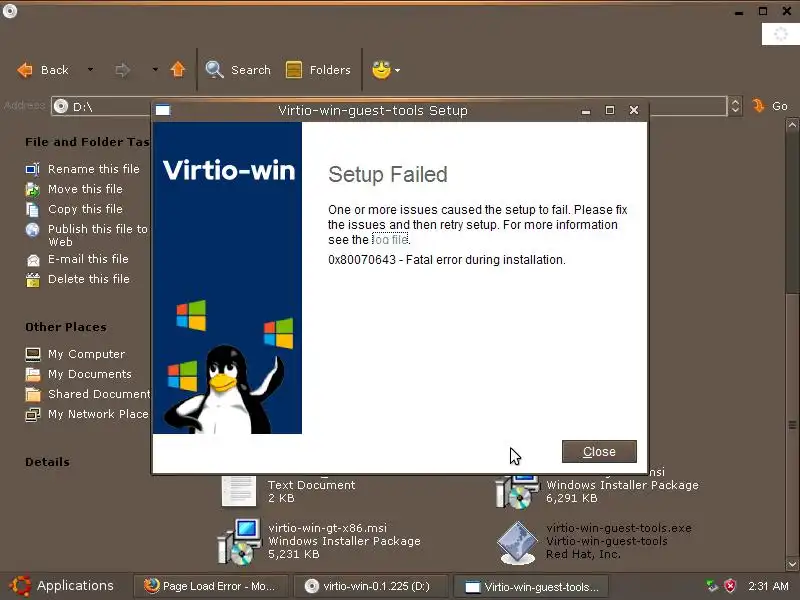
Task: Click the File and Folder Tasks header
Action: pos(87,142)
